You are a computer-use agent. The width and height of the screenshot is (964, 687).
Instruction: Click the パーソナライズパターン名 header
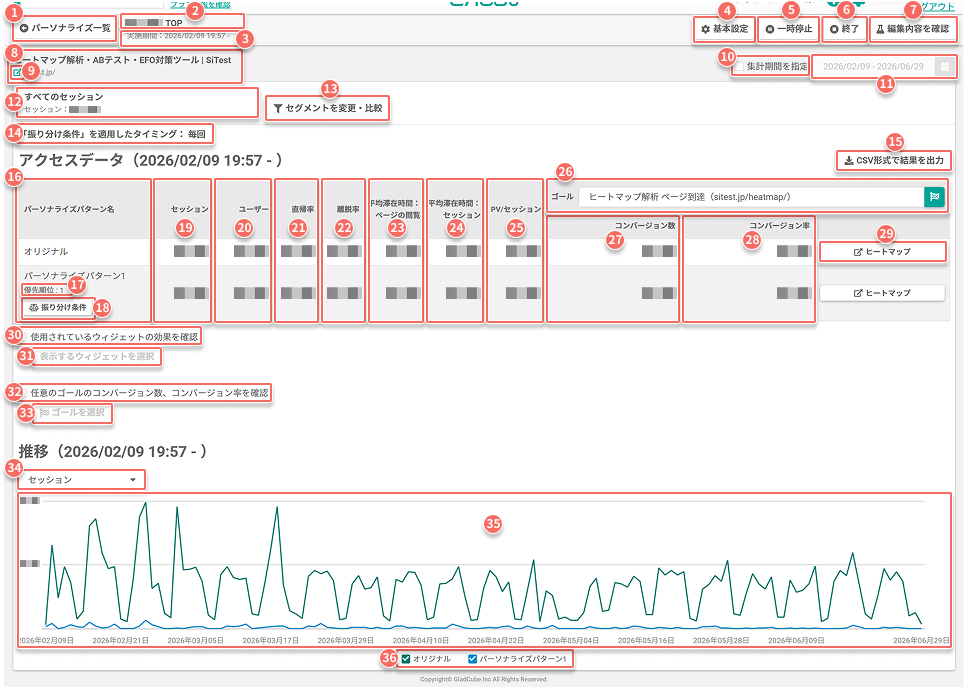(x=69, y=209)
